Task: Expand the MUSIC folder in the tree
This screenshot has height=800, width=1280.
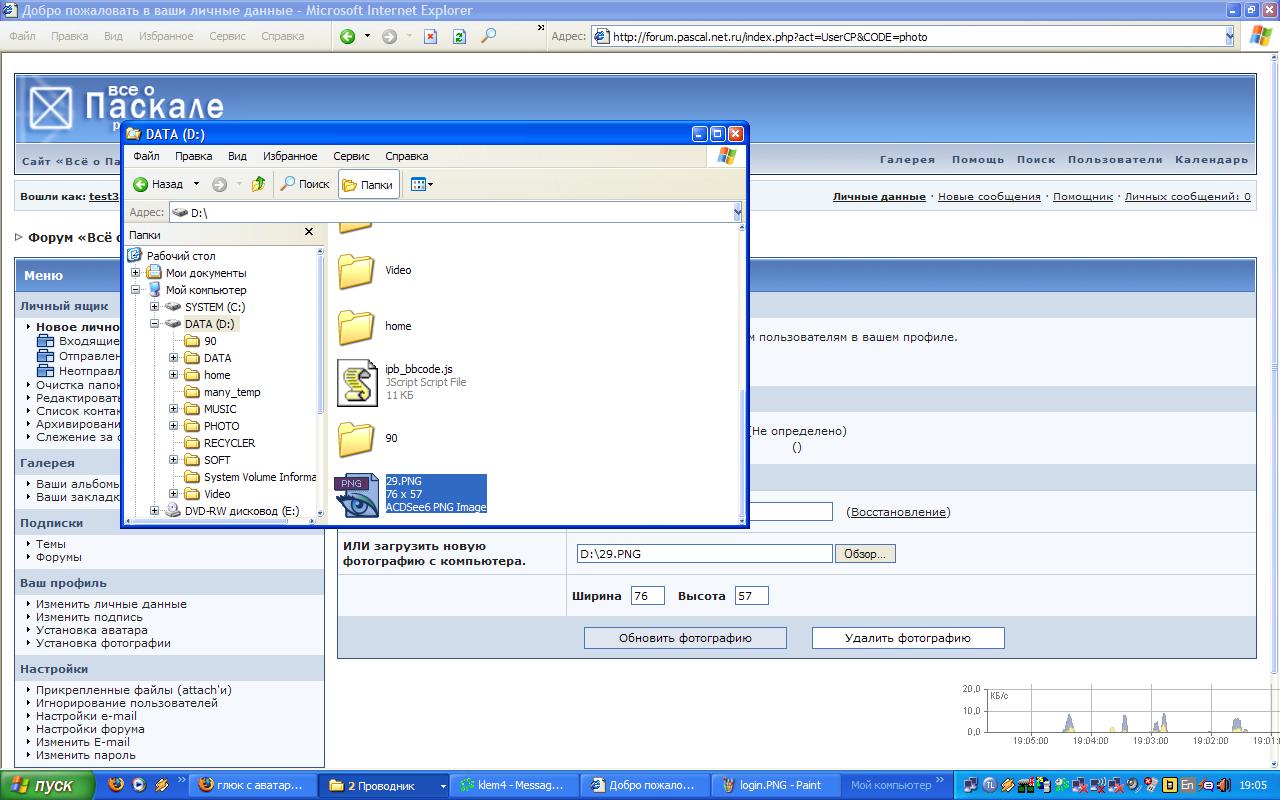Action: (x=174, y=409)
